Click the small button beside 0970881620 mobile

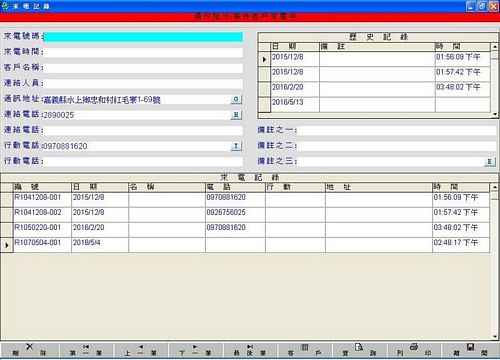(236, 146)
